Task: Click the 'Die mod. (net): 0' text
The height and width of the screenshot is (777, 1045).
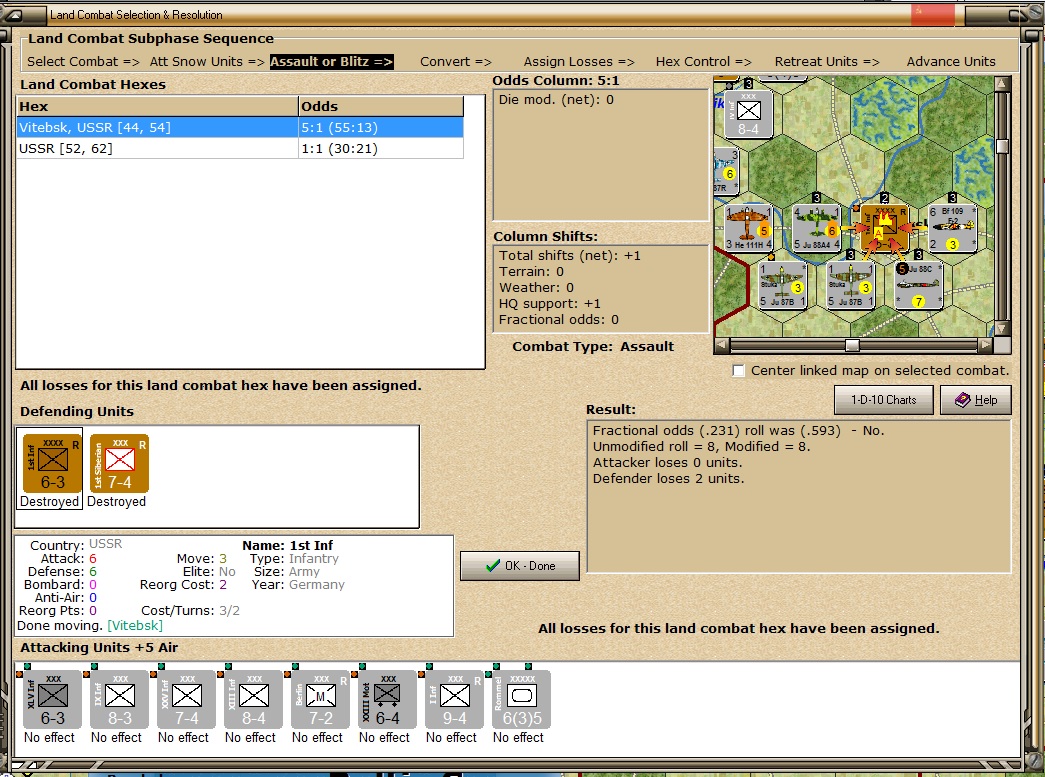Action: 556,100
